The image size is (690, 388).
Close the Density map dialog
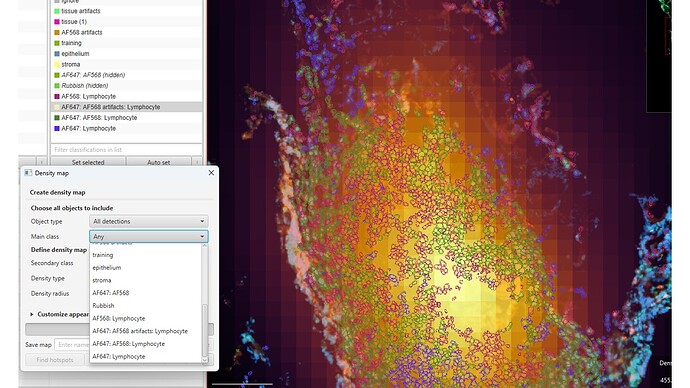coord(211,173)
